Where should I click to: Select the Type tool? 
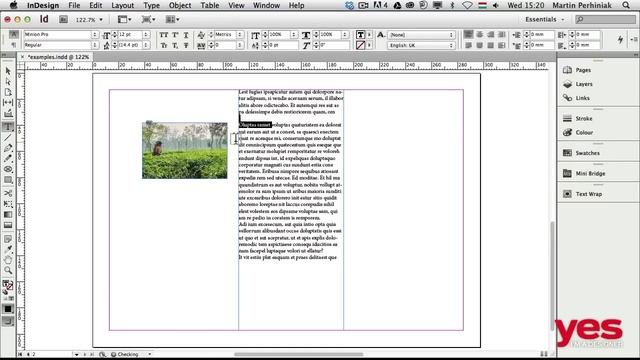[8, 127]
